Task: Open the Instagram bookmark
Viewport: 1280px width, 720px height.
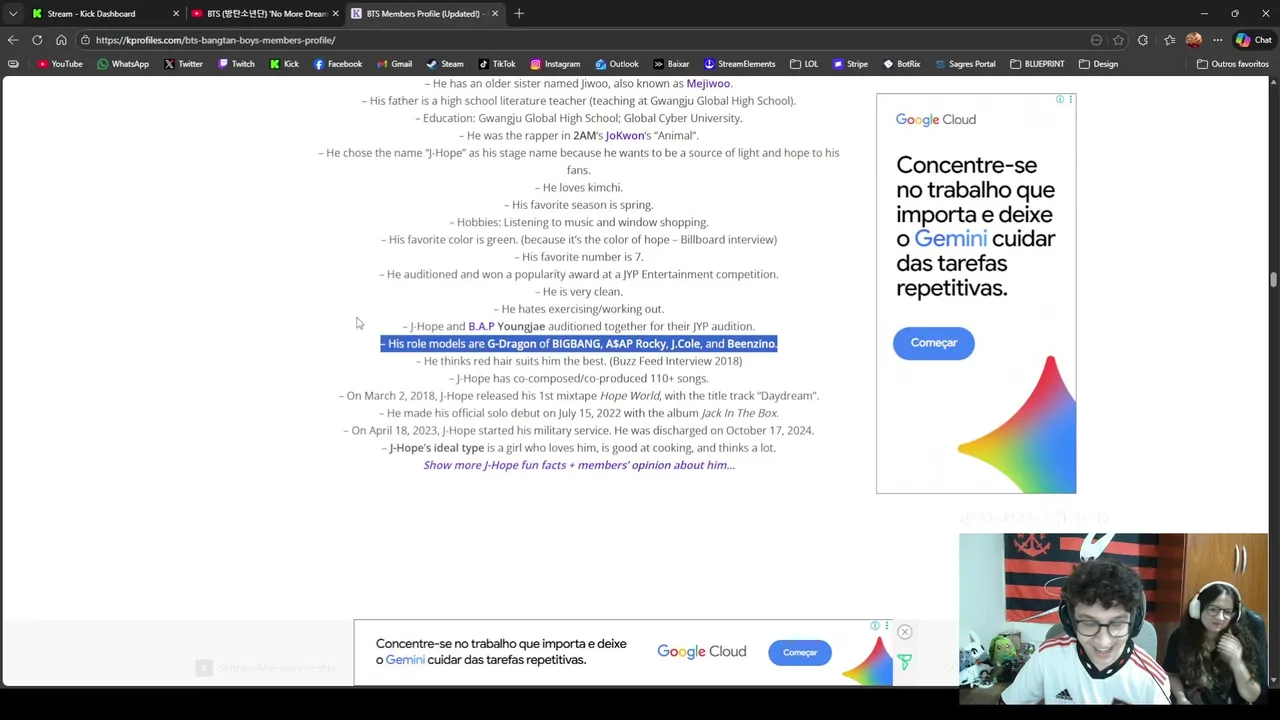Action: coord(555,64)
